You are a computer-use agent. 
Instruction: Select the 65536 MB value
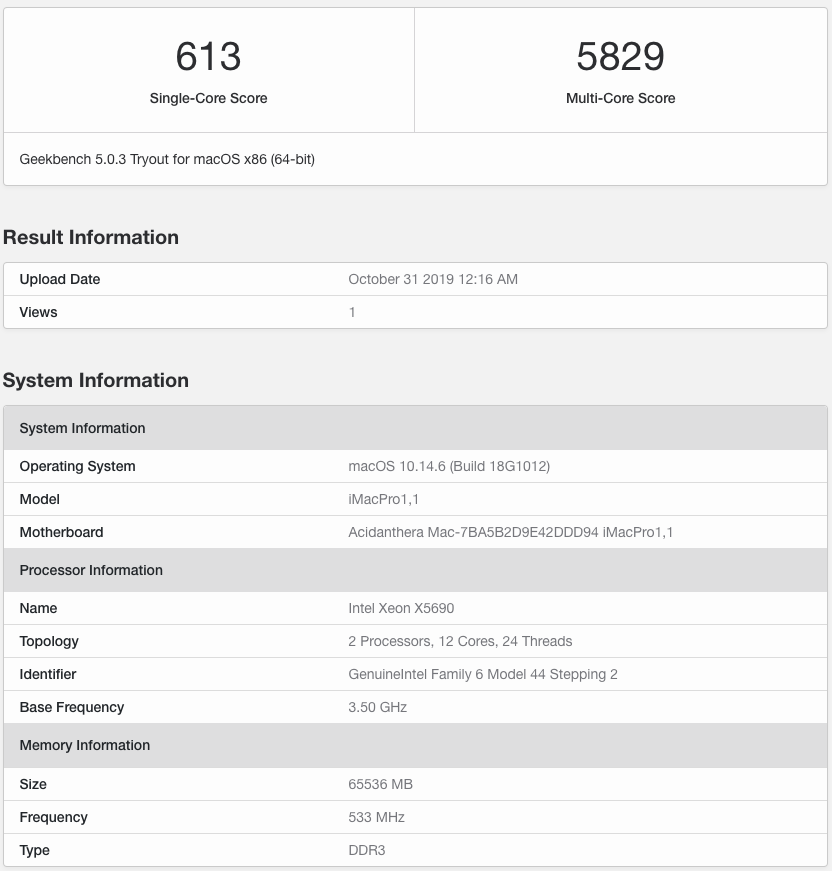click(380, 784)
